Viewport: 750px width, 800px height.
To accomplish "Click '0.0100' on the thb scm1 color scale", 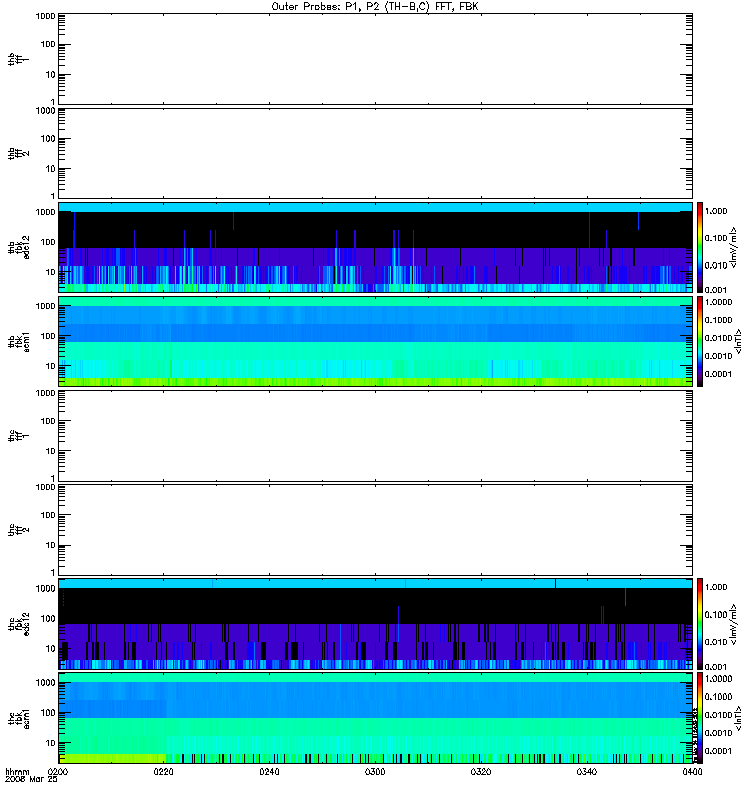I will coord(718,338).
